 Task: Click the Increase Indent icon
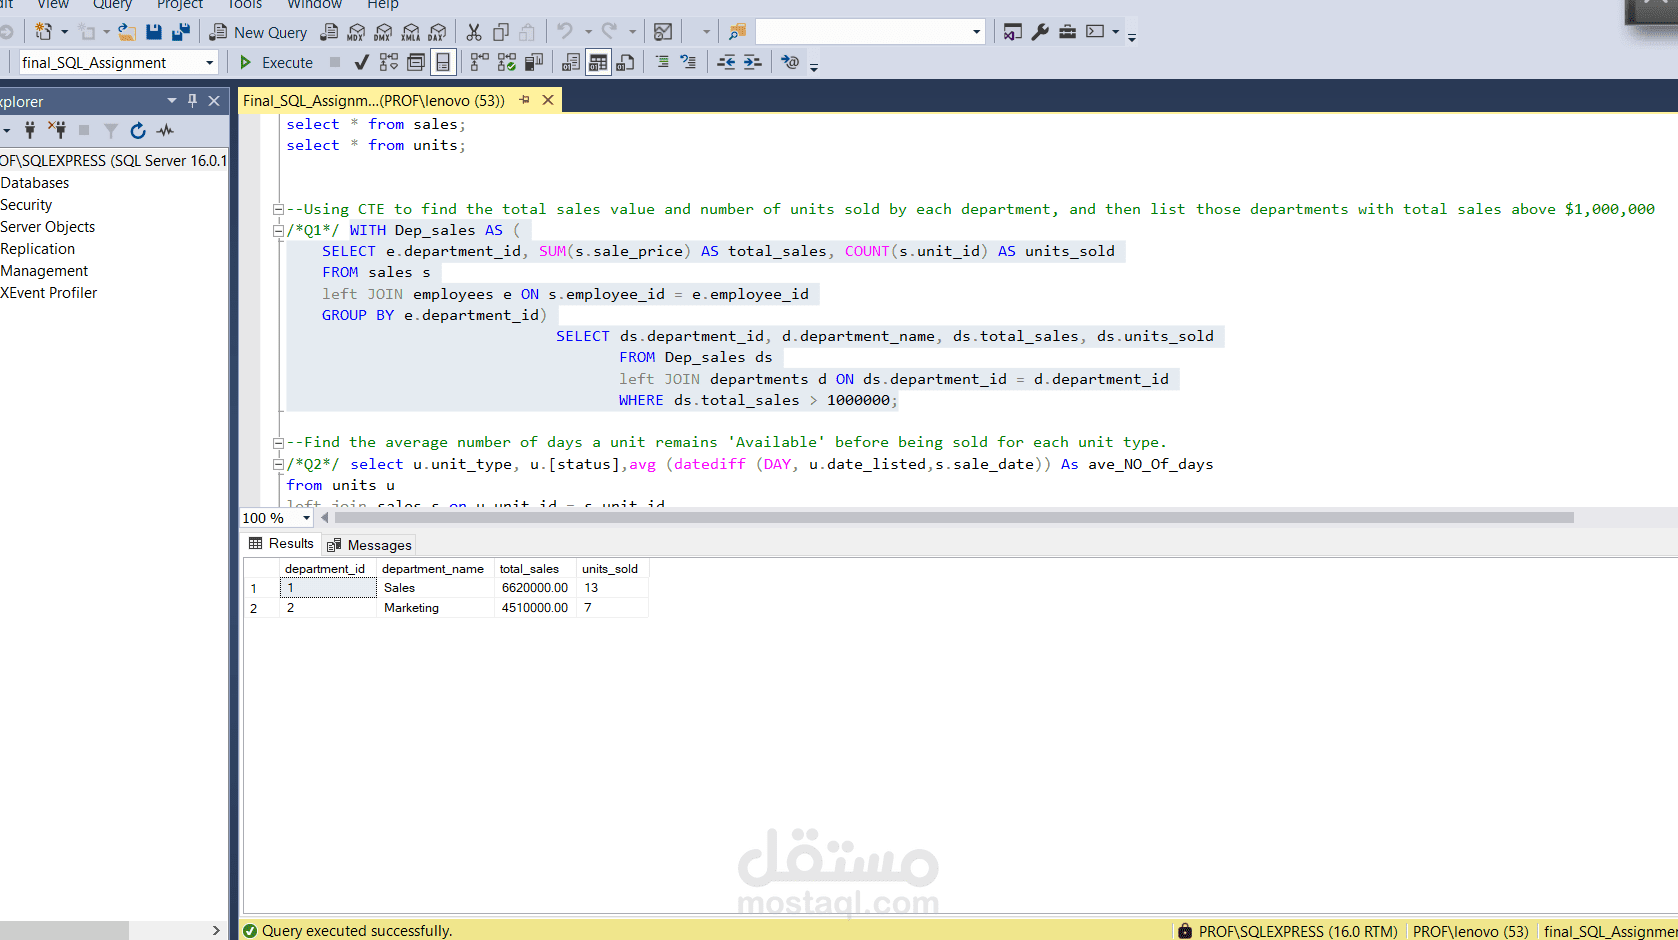pyautogui.click(x=753, y=62)
